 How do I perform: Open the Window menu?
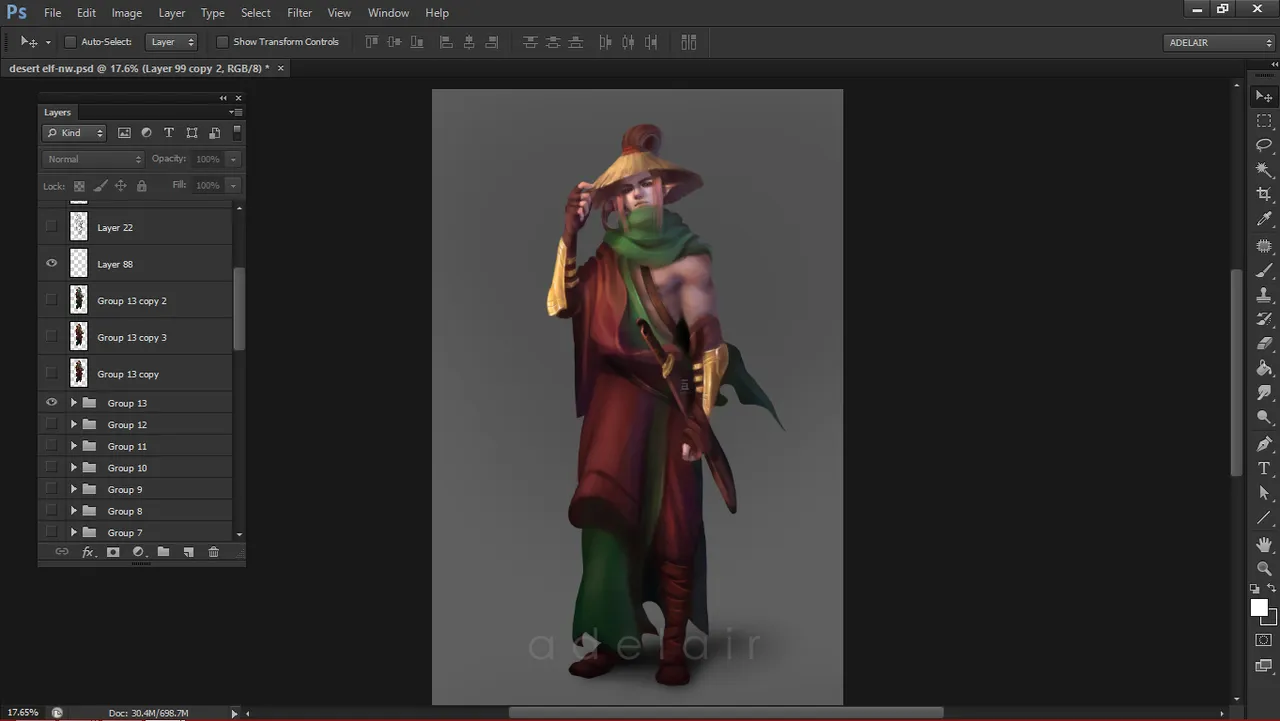coord(388,13)
